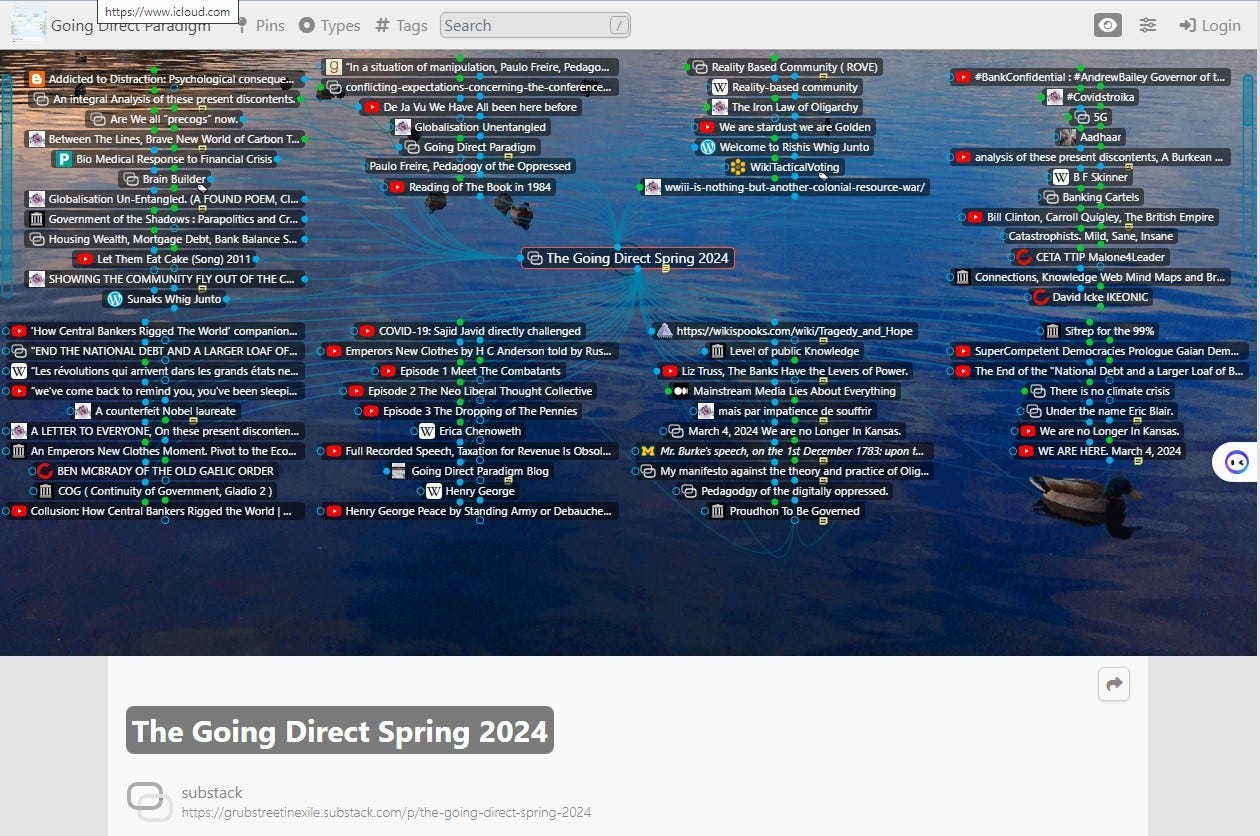Open the Pins menu
This screenshot has height=836, width=1260.
[260, 25]
